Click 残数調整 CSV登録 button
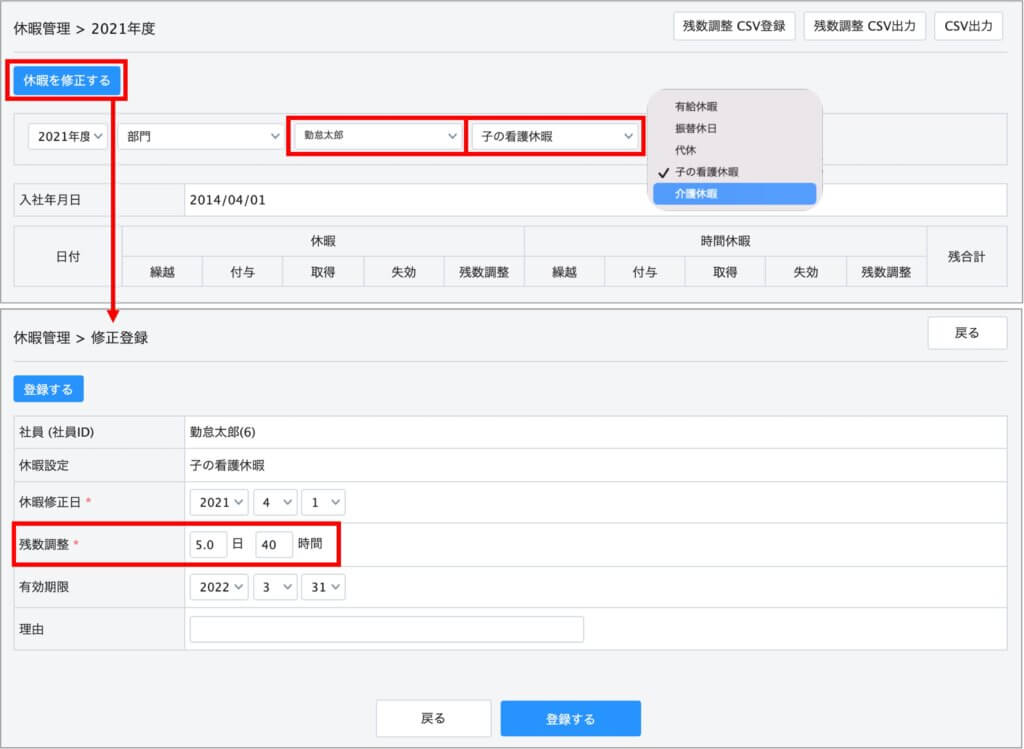This screenshot has height=749, width=1024. [734, 27]
